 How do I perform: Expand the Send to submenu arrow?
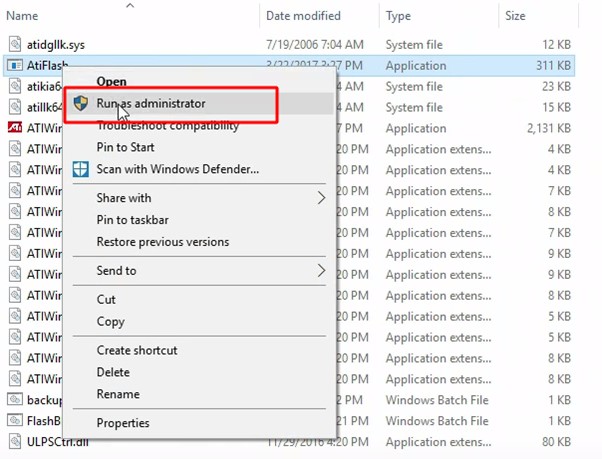click(321, 271)
